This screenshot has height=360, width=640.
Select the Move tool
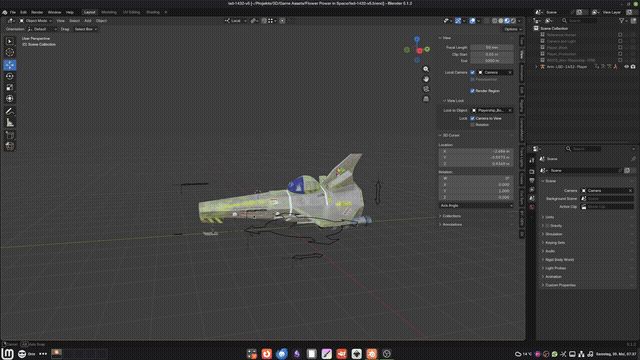pos(10,65)
